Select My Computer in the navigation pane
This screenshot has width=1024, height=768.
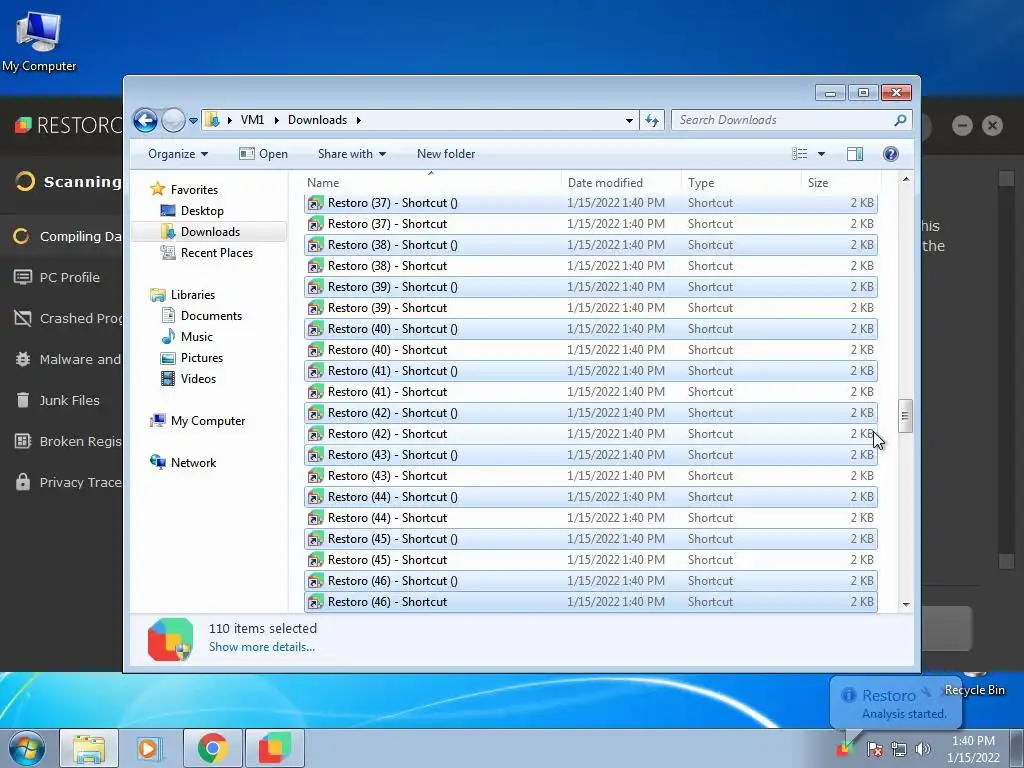click(x=208, y=421)
